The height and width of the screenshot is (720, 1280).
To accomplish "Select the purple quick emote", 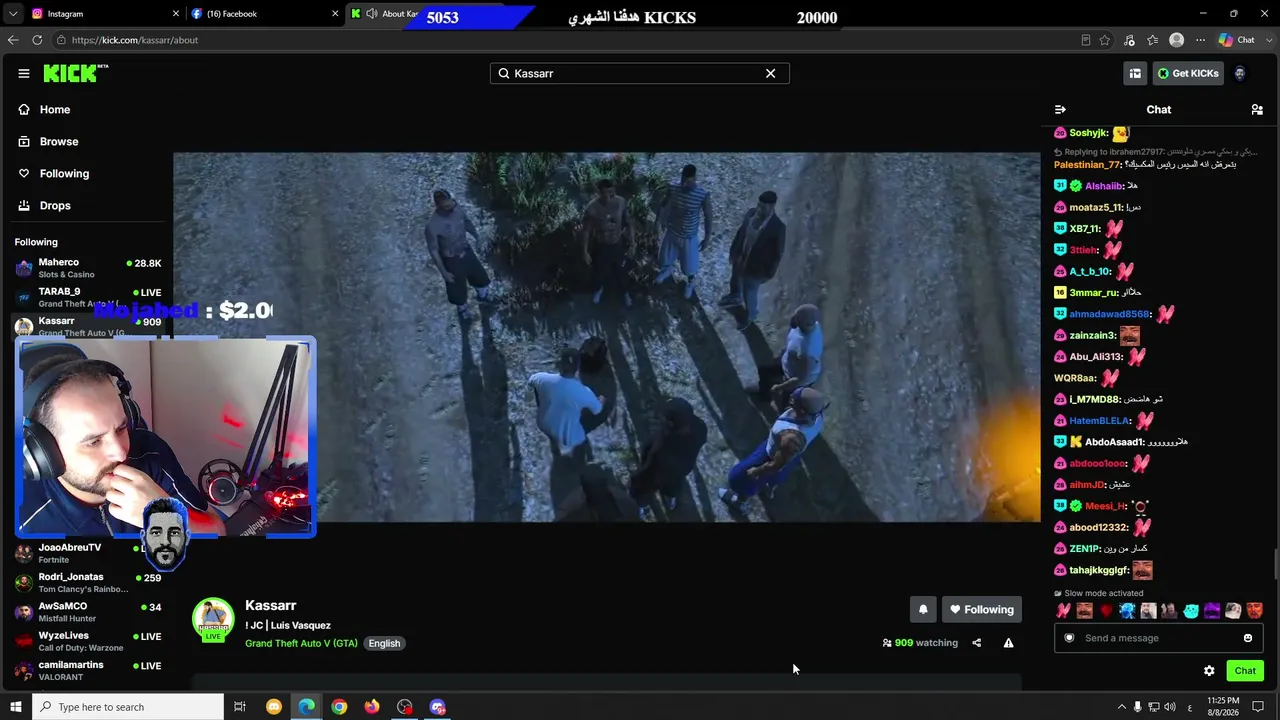I will tap(1212, 611).
